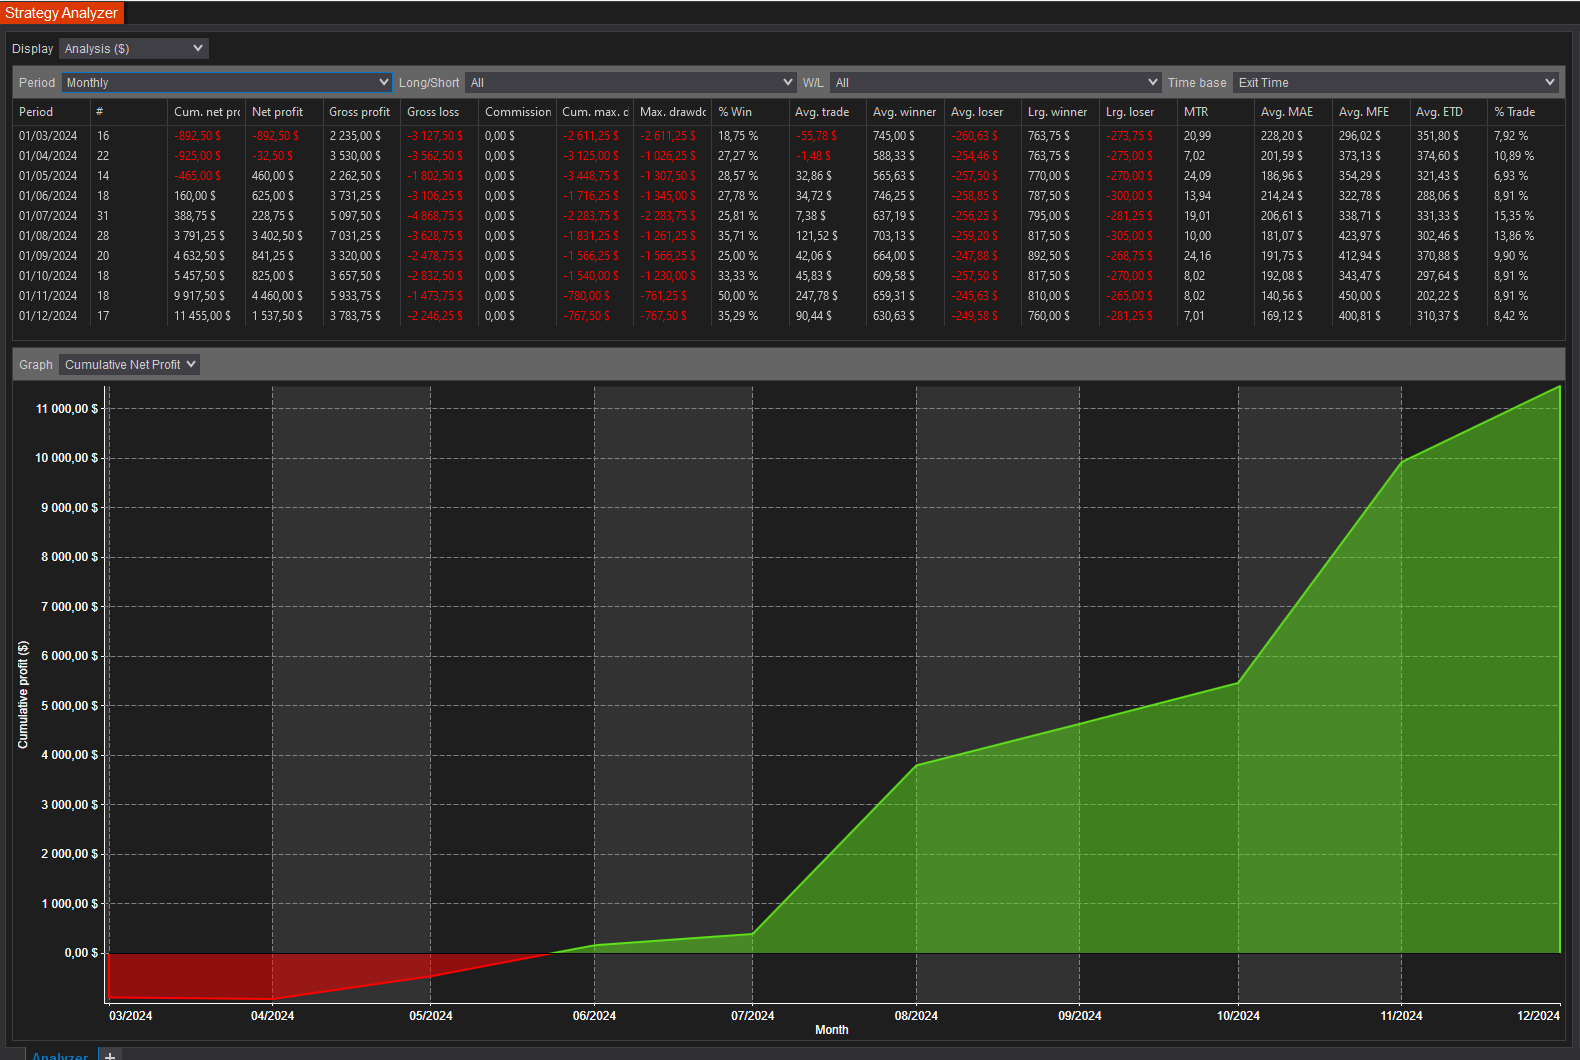Open the Long/Short filter dropdown
Screen dimensions: 1580x1060
click(630, 83)
